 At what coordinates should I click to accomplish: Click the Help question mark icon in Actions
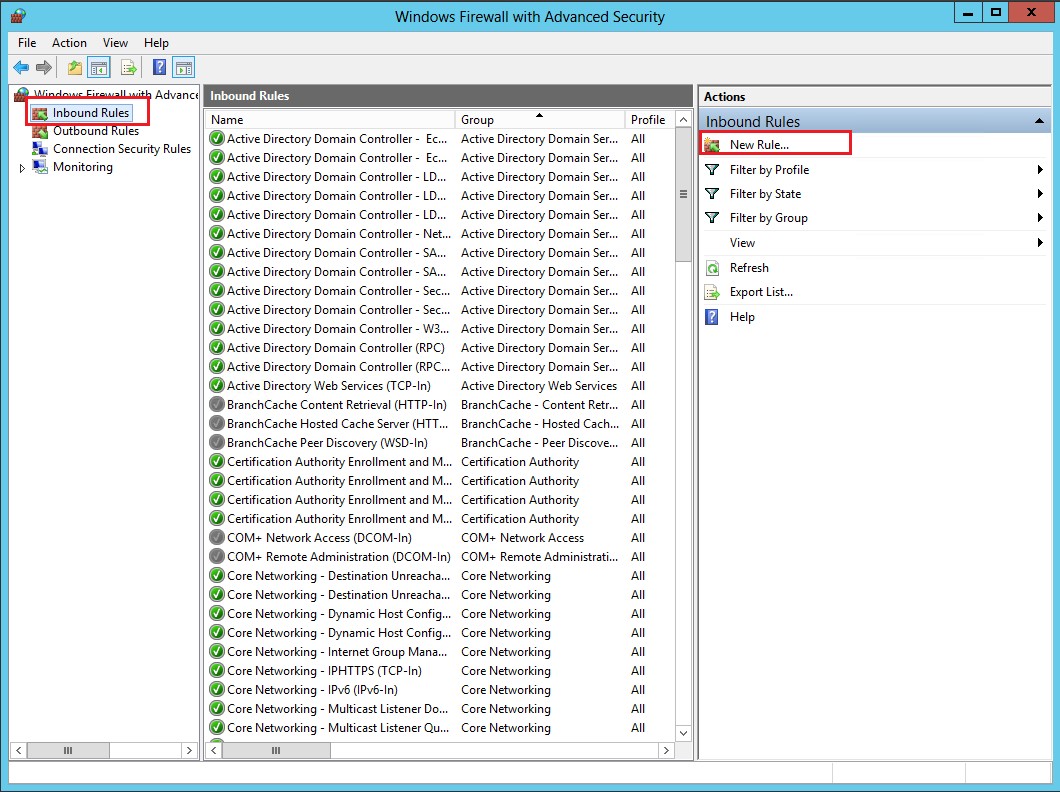click(x=712, y=317)
